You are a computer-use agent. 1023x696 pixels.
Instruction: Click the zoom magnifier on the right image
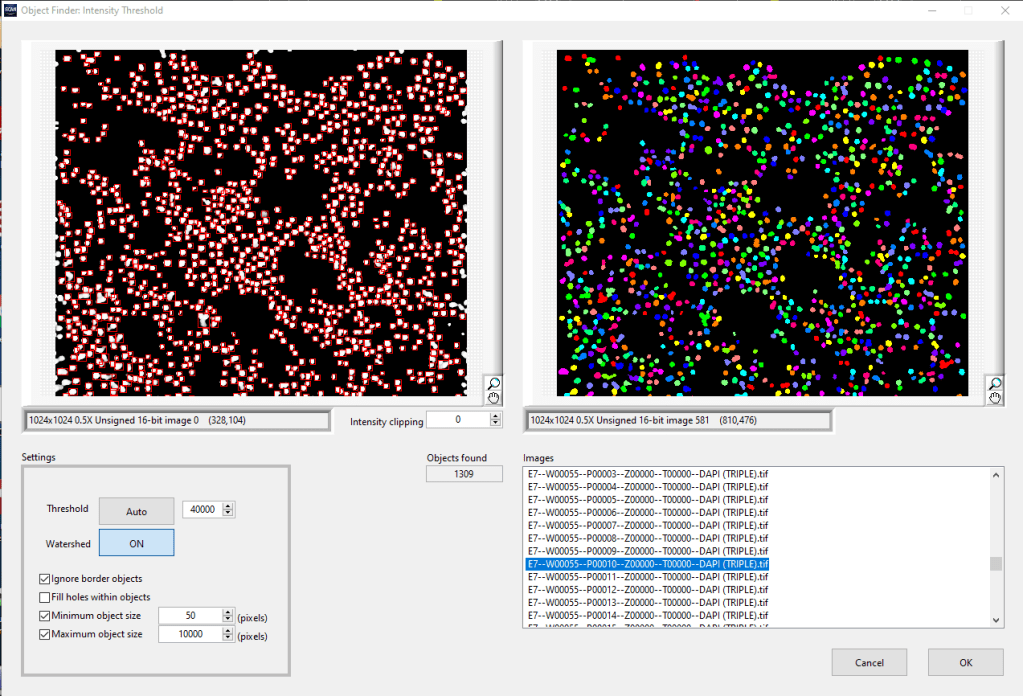tap(994, 383)
